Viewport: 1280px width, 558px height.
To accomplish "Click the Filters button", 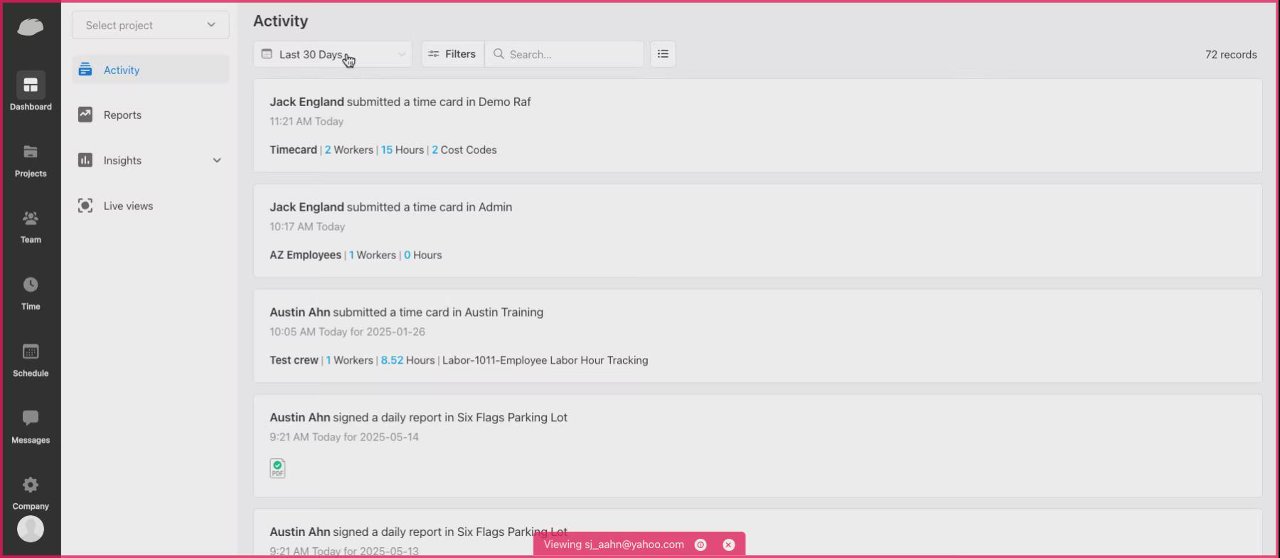I will [452, 54].
